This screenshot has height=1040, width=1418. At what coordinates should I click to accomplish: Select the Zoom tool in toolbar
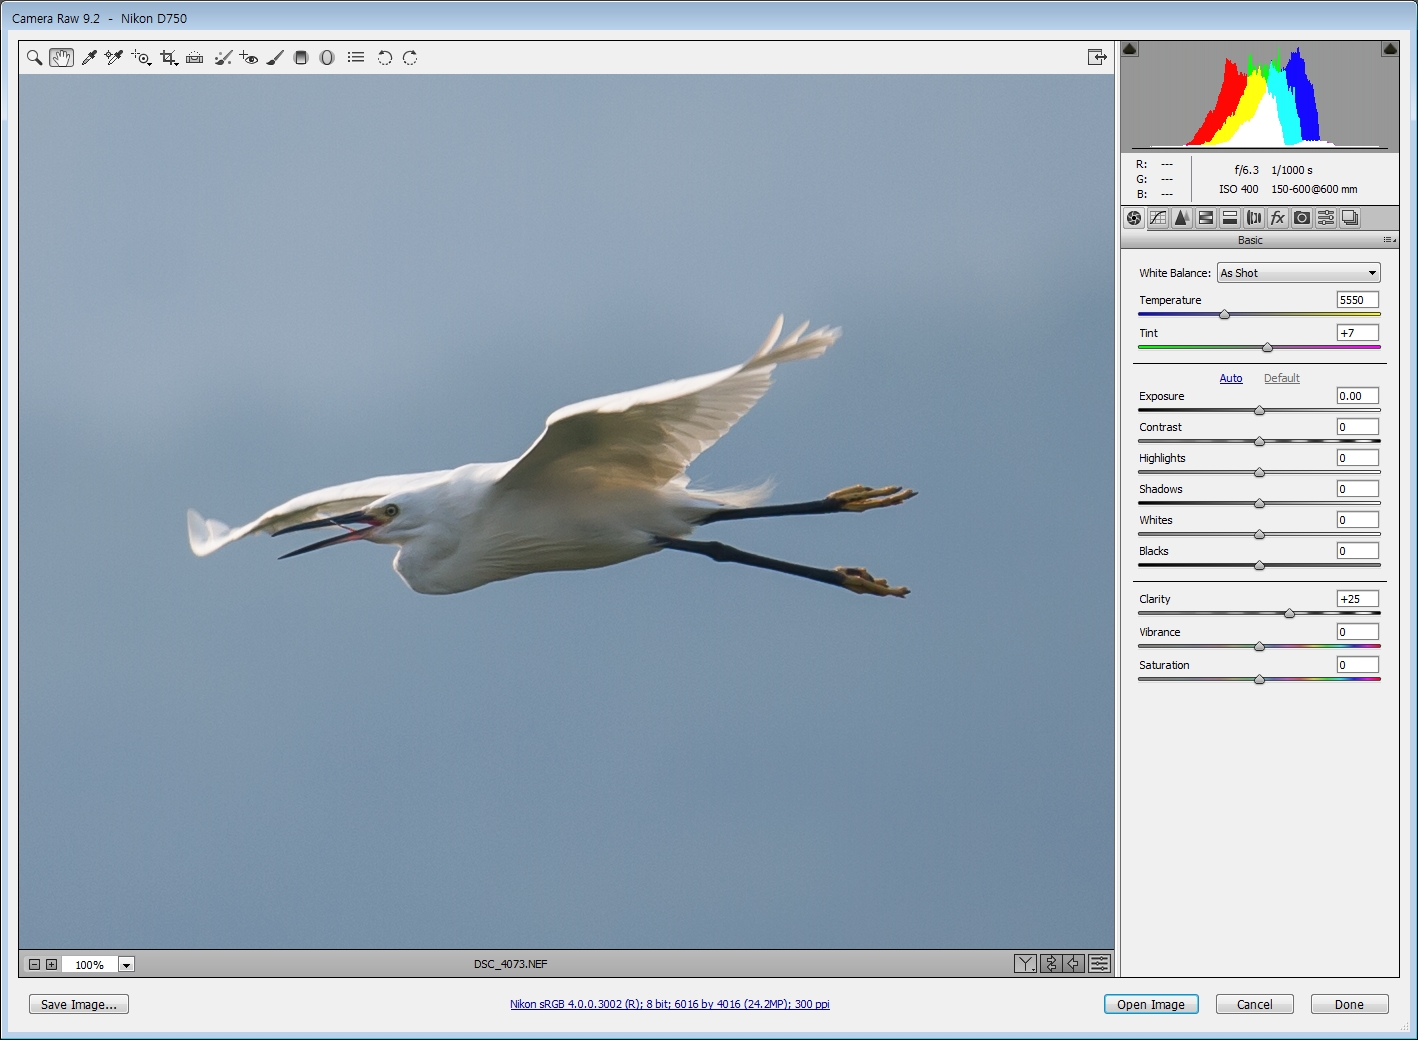tap(34, 58)
